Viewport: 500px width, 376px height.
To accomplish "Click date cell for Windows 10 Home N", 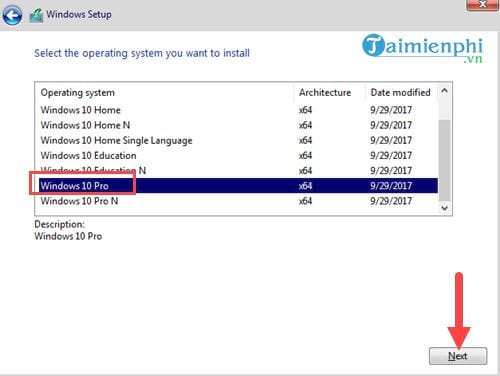I will (x=391, y=125).
